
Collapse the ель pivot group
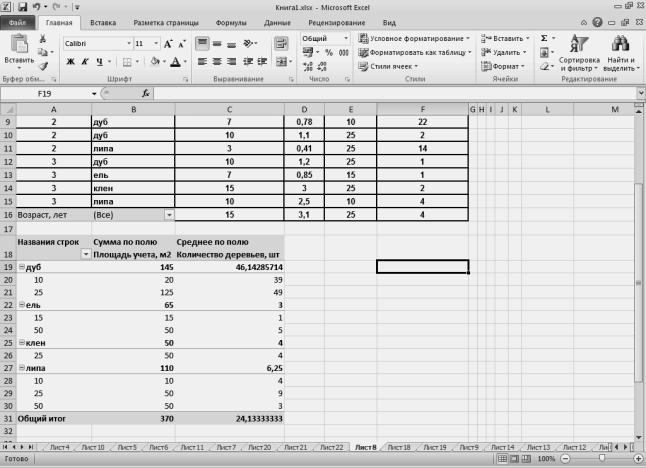pos(22,305)
